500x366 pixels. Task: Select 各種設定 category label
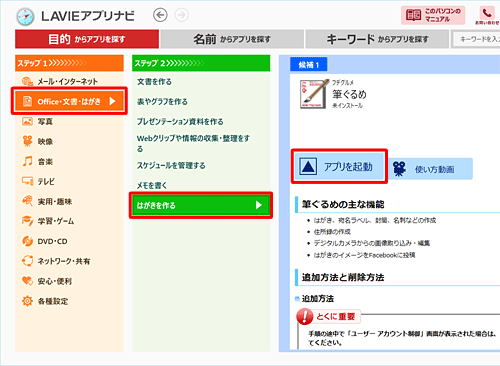click(x=53, y=301)
